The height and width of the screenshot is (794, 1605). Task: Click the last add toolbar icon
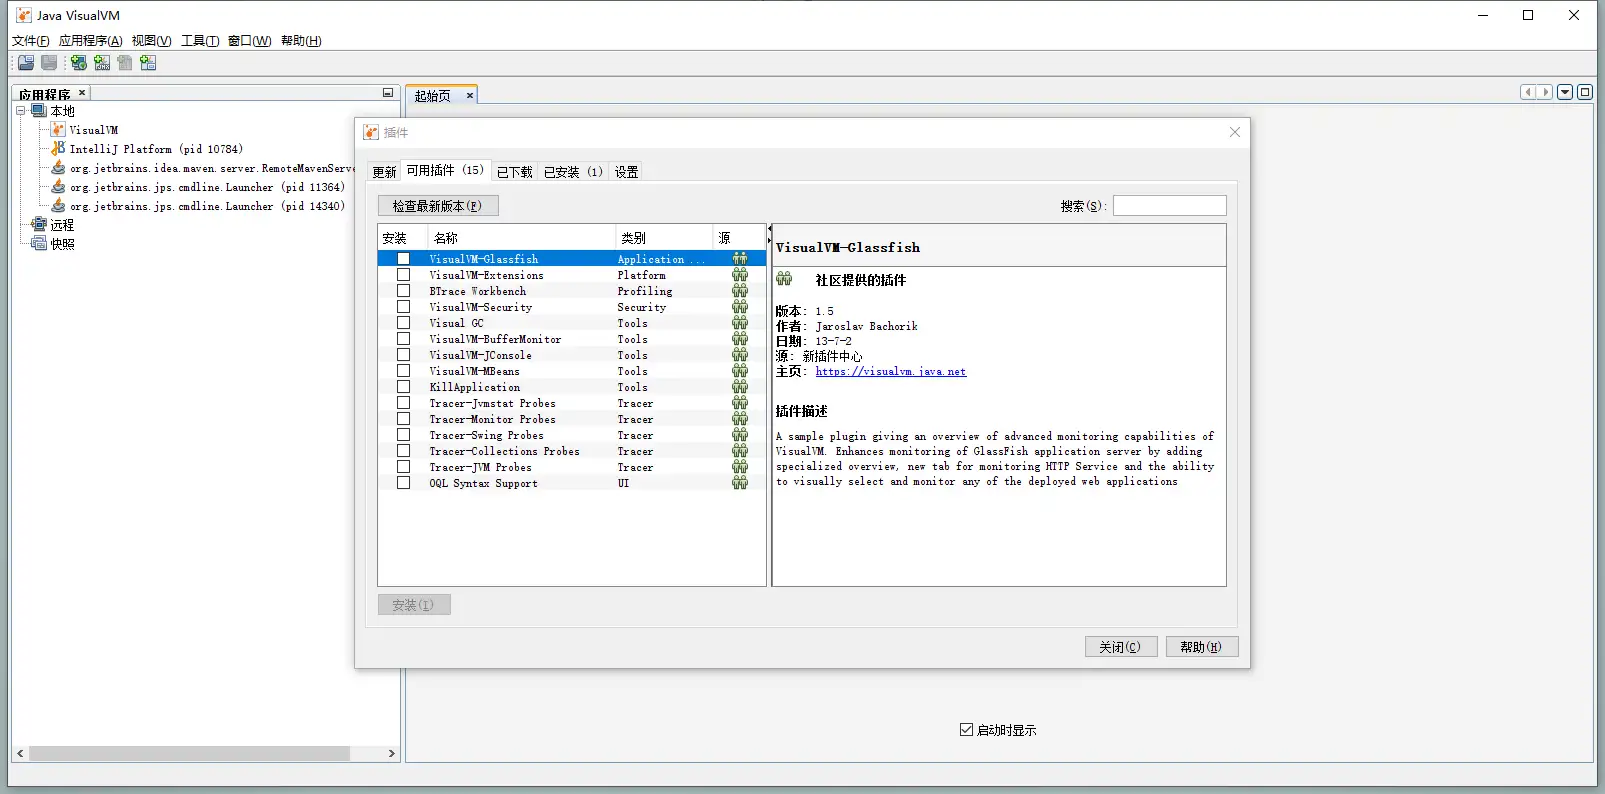click(x=148, y=63)
